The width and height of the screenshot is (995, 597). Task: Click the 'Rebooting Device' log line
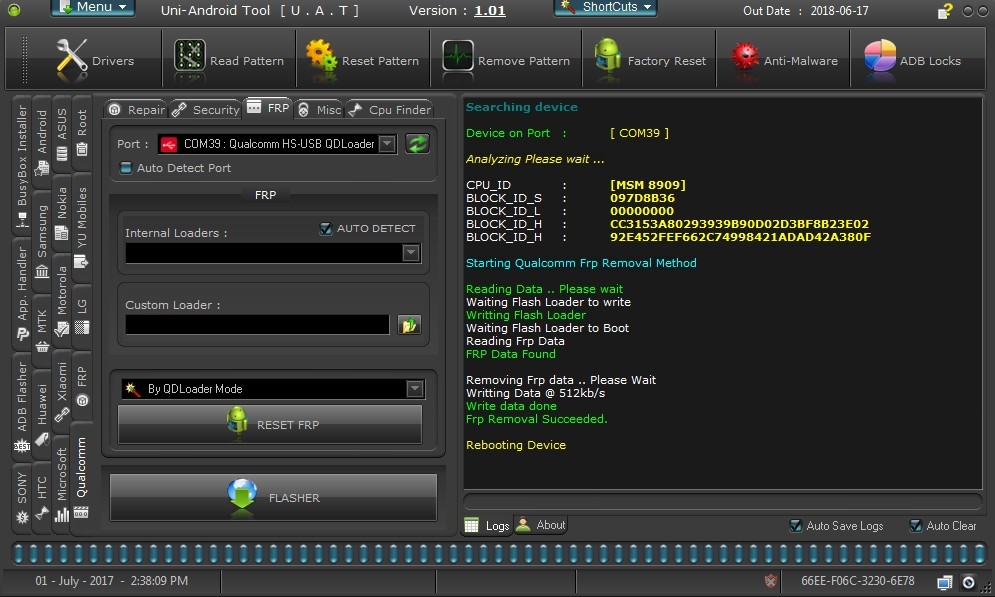click(x=515, y=445)
